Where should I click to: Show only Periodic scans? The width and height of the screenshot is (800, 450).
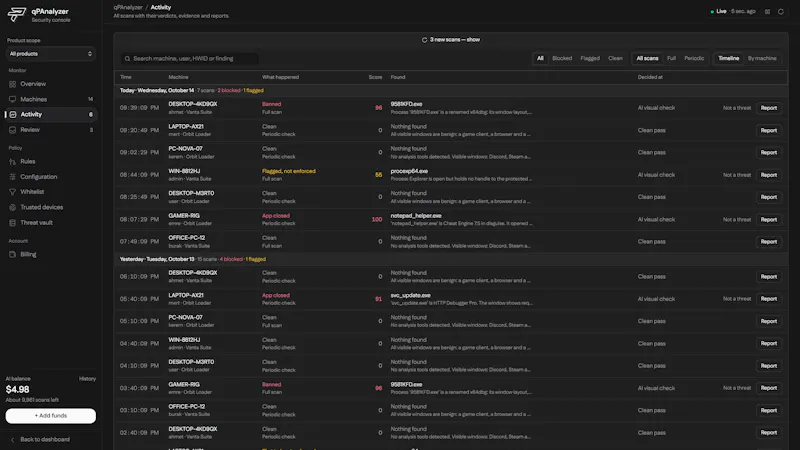[x=694, y=58]
